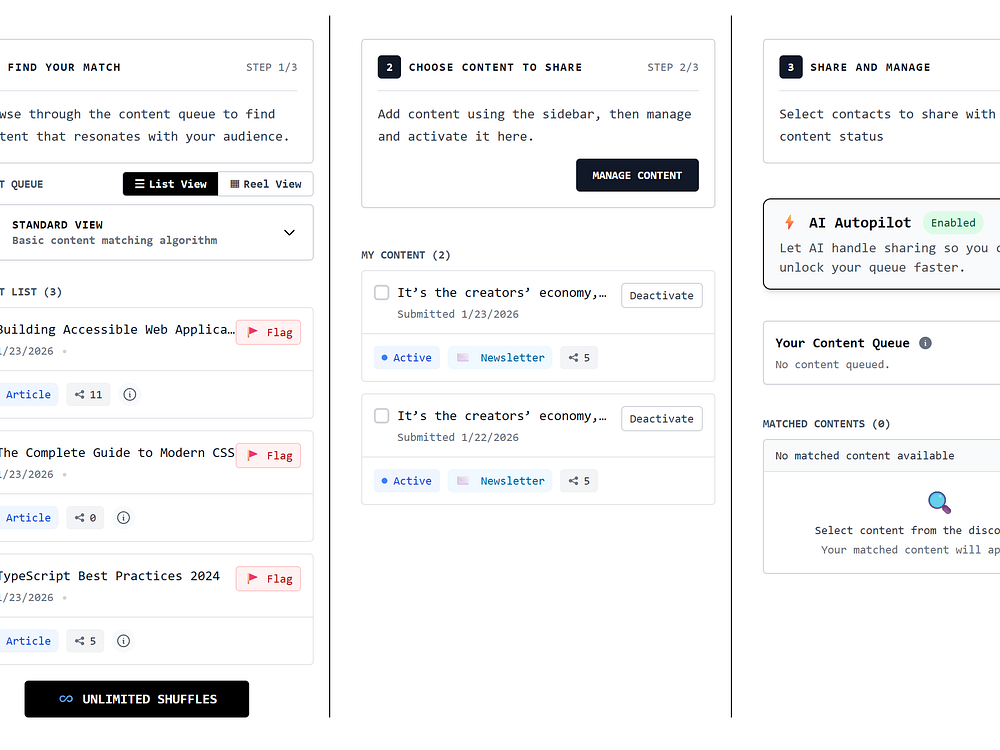Screen dimensions: 1000x750
Task: Check the box for content submitted 1/23/2026
Action: pyautogui.click(x=381, y=293)
